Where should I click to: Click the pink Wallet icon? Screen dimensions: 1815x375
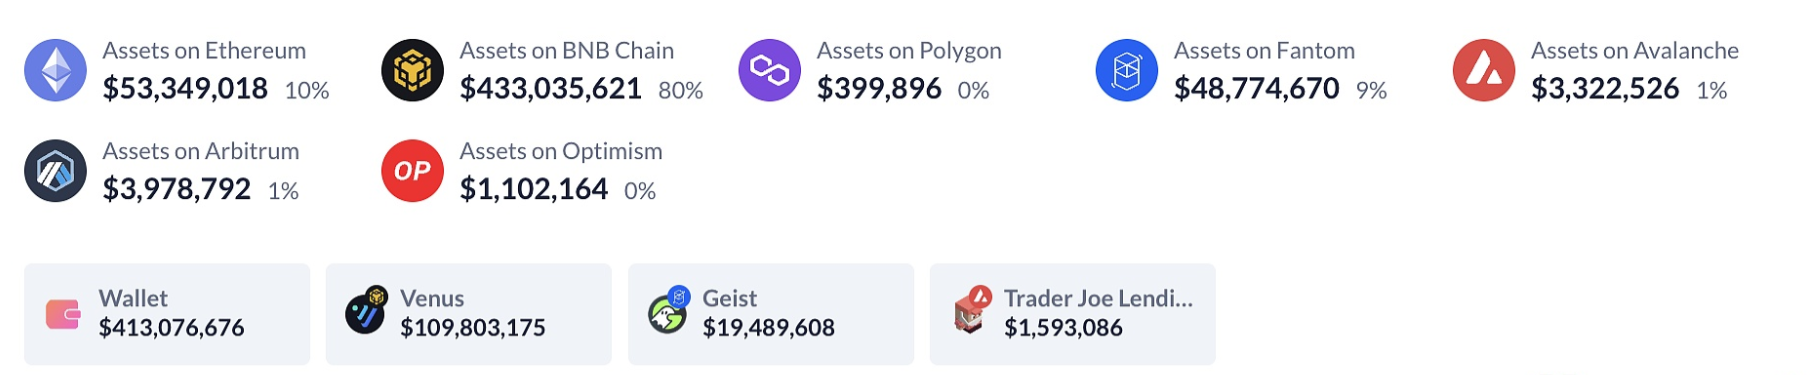point(63,314)
